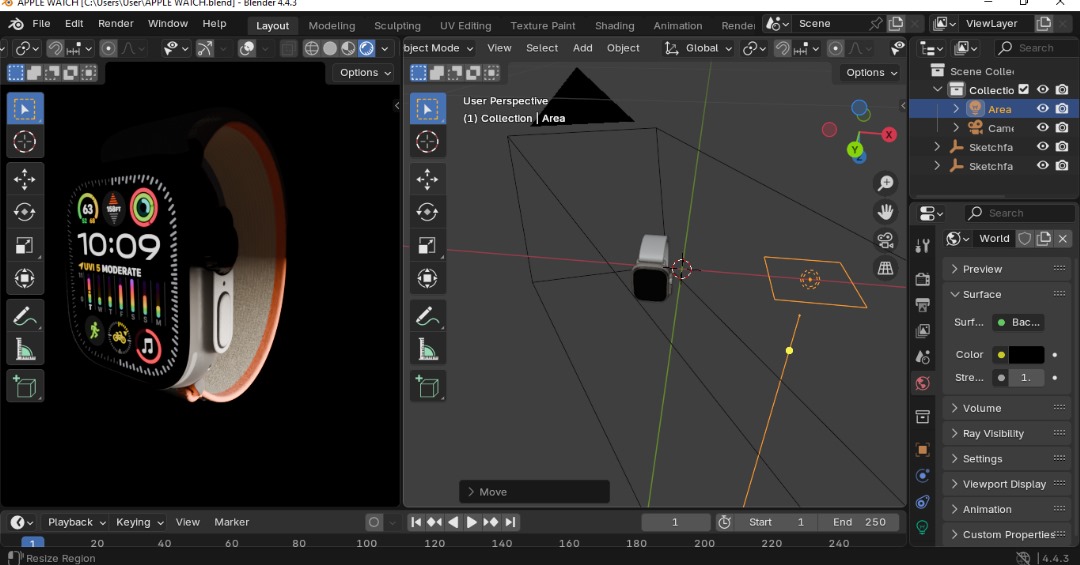Select the Move tool in left viewport
The height and width of the screenshot is (565, 1080).
click(x=25, y=179)
